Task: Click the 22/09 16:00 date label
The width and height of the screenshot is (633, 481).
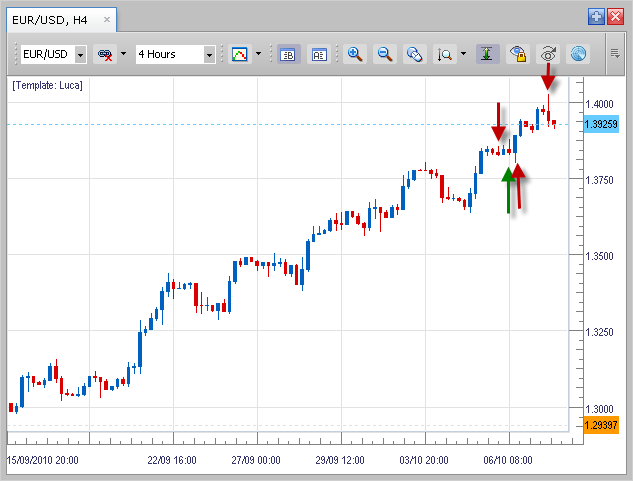Action: point(172,460)
